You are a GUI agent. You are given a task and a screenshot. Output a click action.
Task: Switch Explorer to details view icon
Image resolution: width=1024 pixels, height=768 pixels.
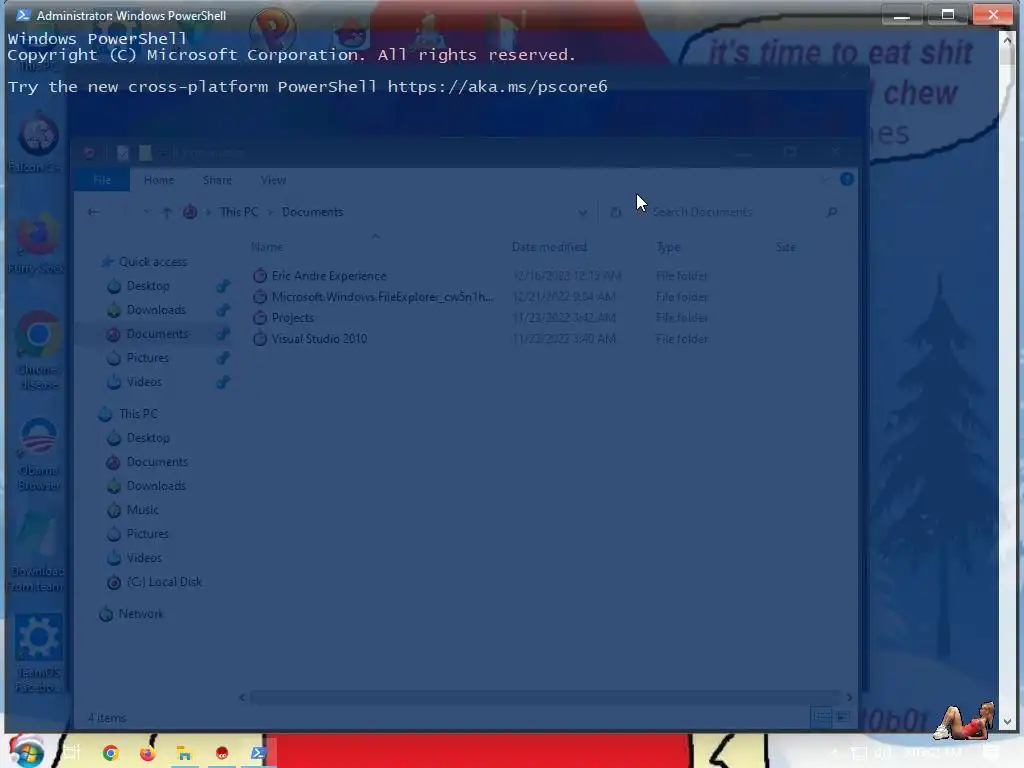click(822, 717)
